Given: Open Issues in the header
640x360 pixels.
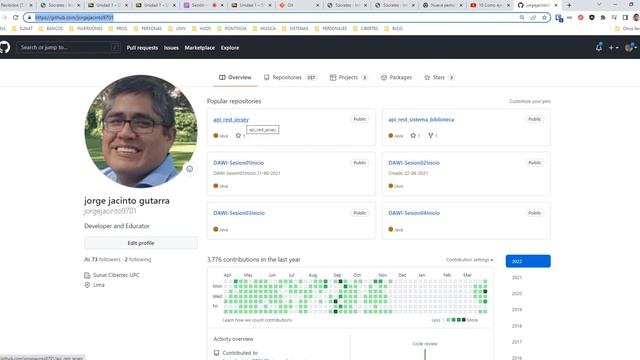Looking at the screenshot, I should (x=171, y=48).
